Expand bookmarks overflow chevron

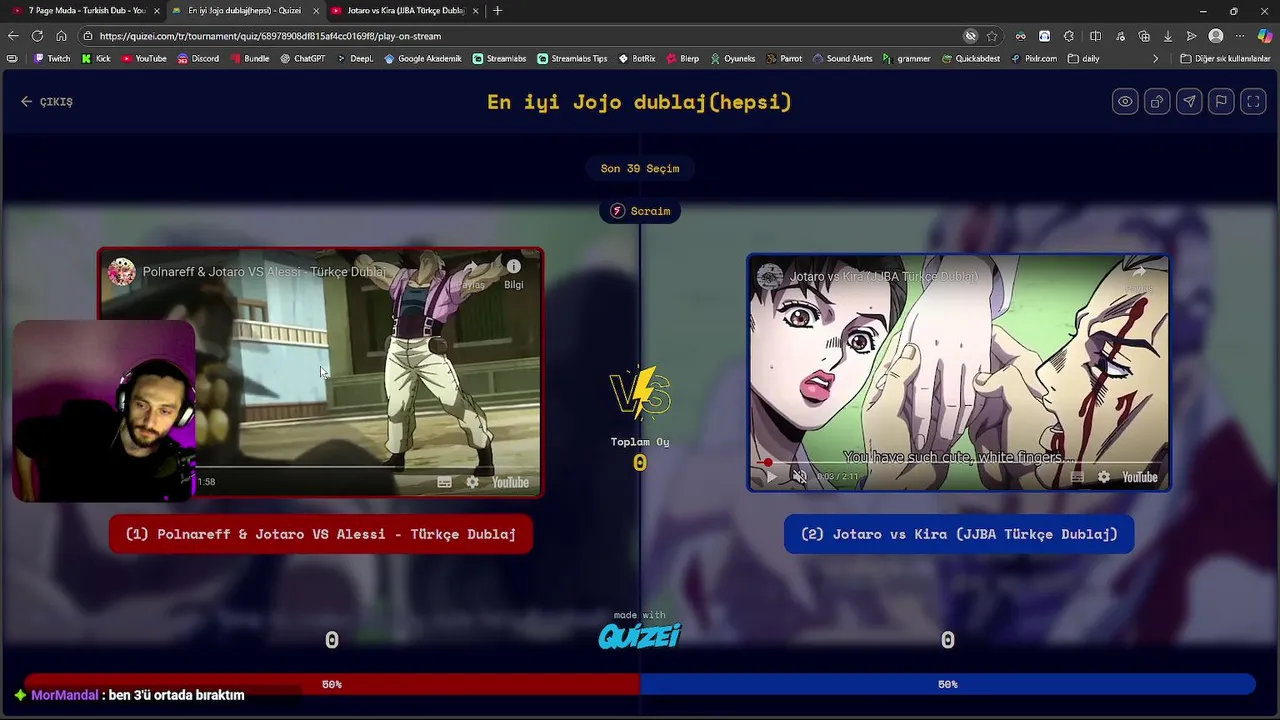(1155, 58)
